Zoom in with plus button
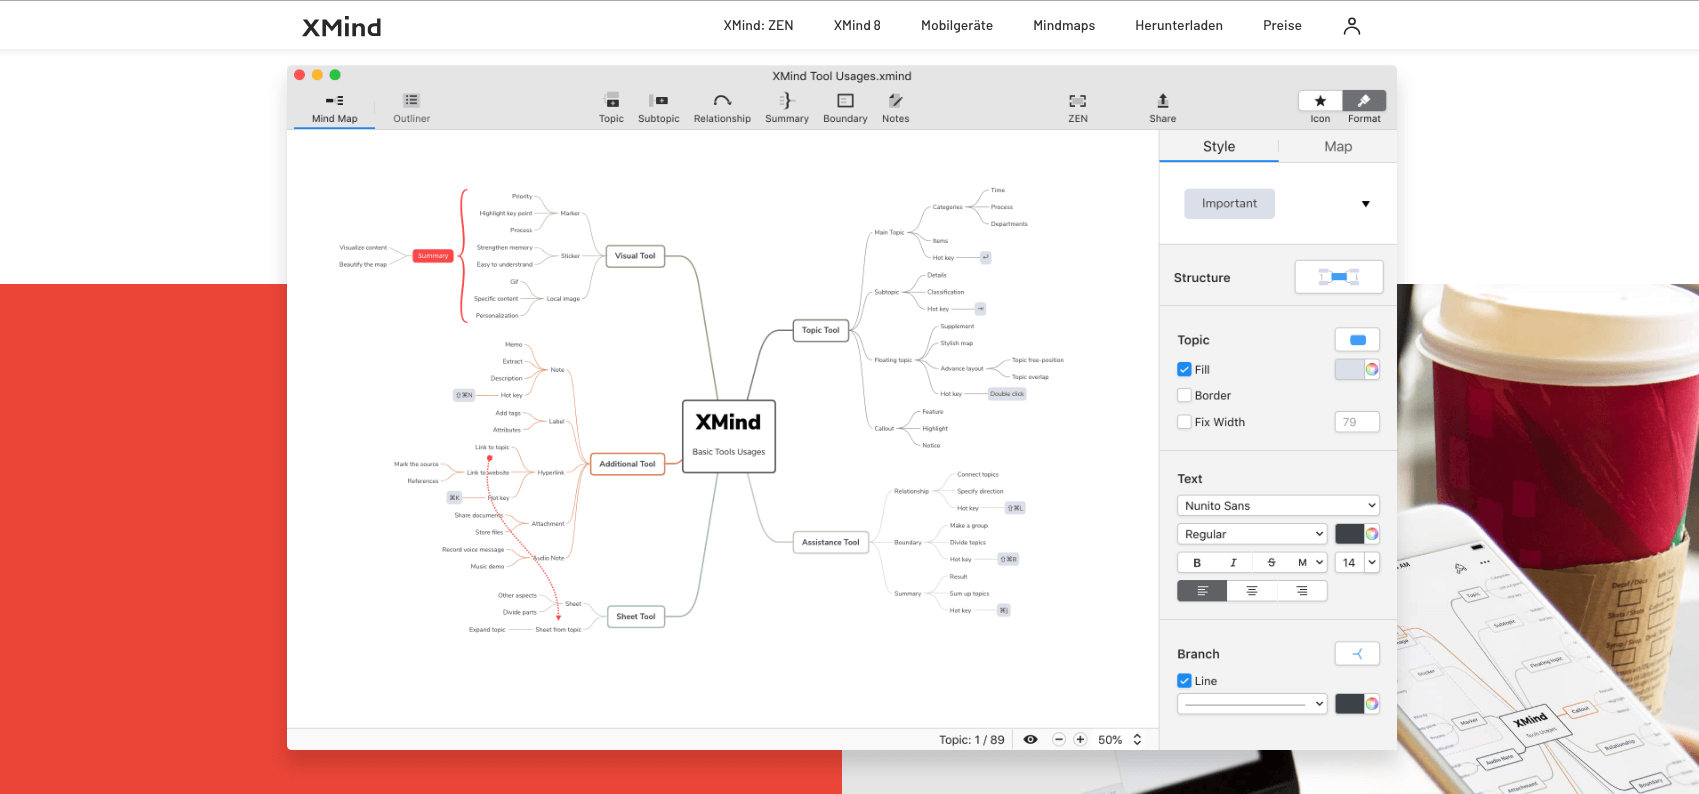This screenshot has width=1699, height=794. [x=1080, y=740]
